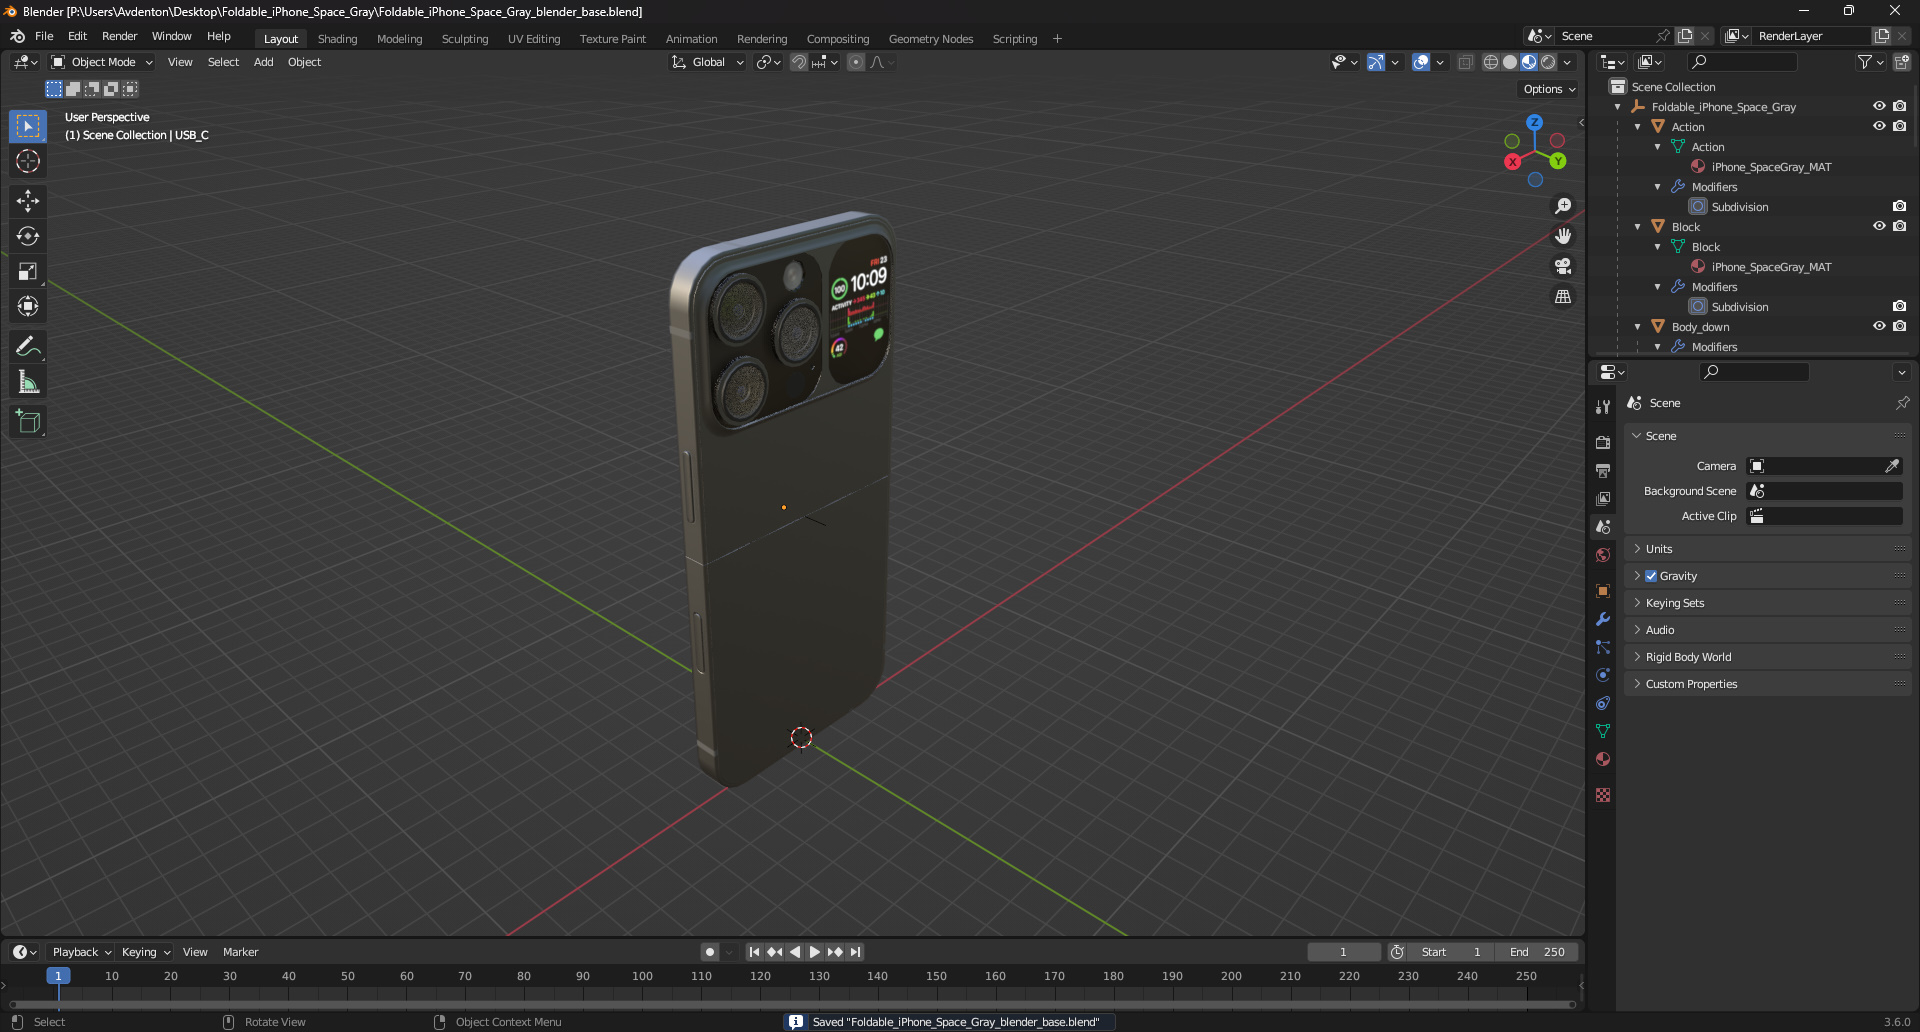Image resolution: width=1920 pixels, height=1032 pixels.
Task: Open the Keying popover in timeline
Action: click(x=146, y=952)
